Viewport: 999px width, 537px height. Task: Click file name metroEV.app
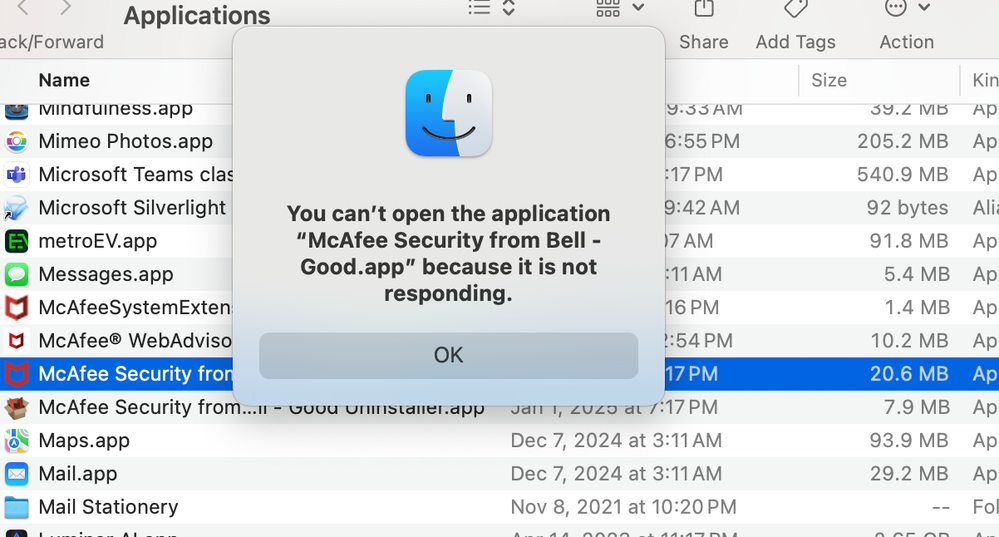[97, 241]
